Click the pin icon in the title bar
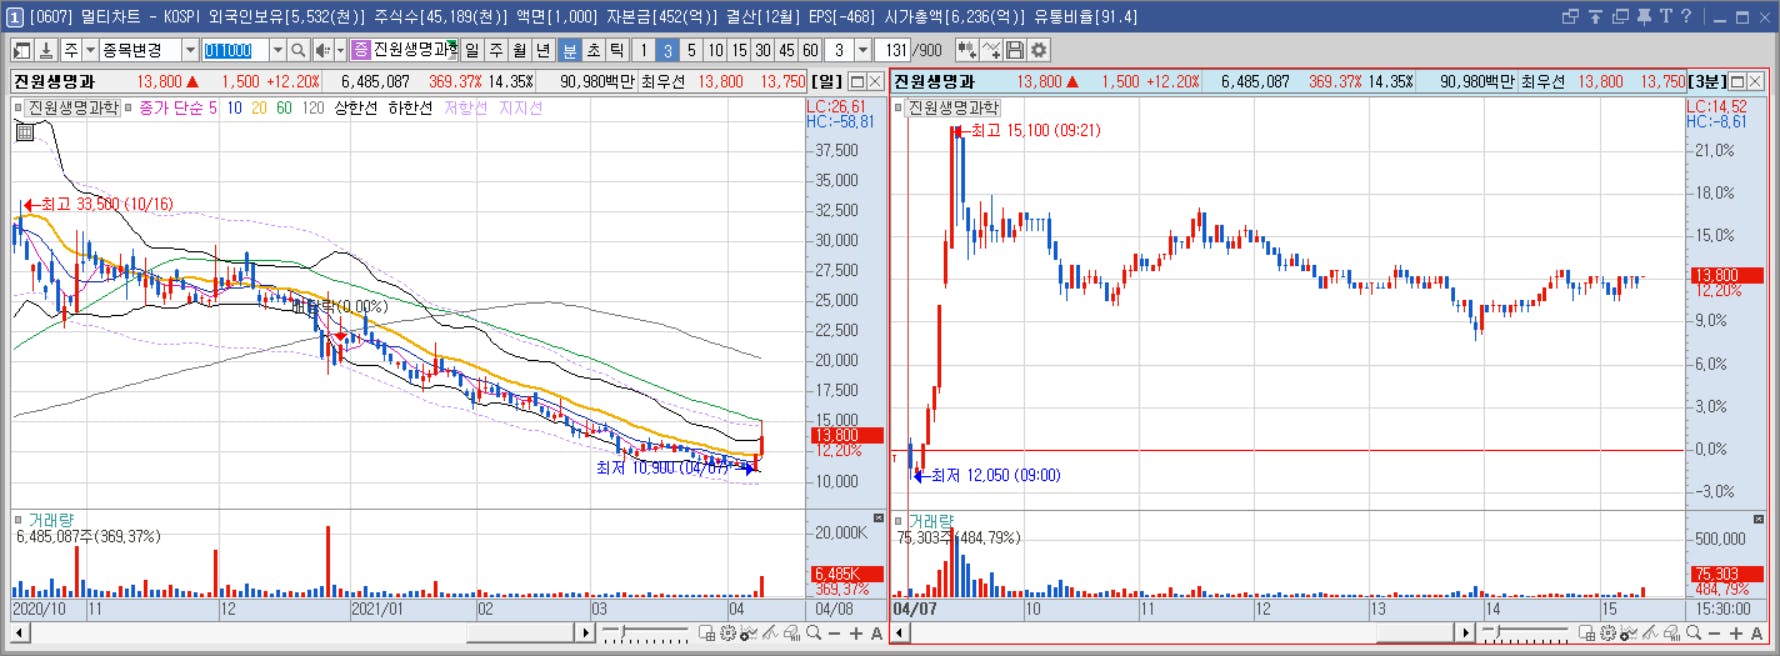The width and height of the screenshot is (1780, 656). [x=1644, y=16]
